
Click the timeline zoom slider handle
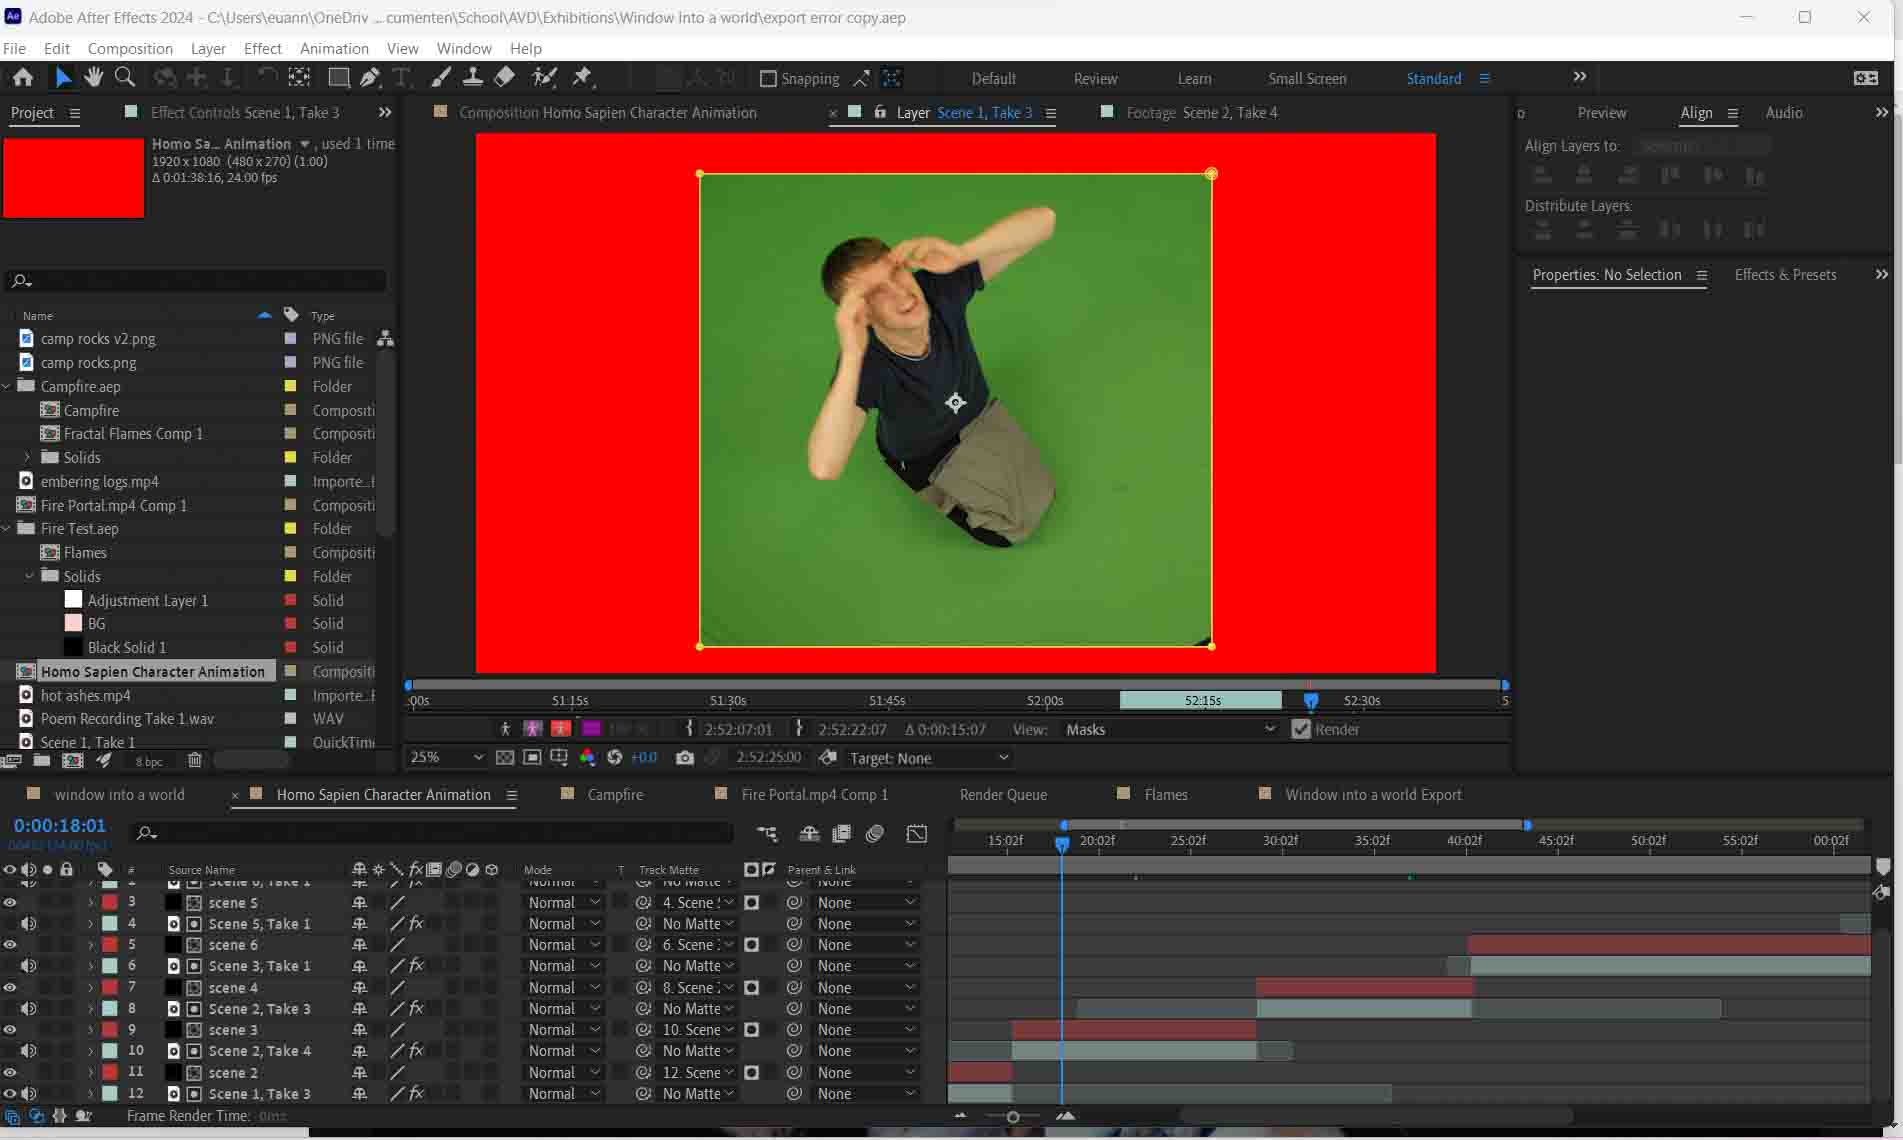(x=1013, y=1117)
